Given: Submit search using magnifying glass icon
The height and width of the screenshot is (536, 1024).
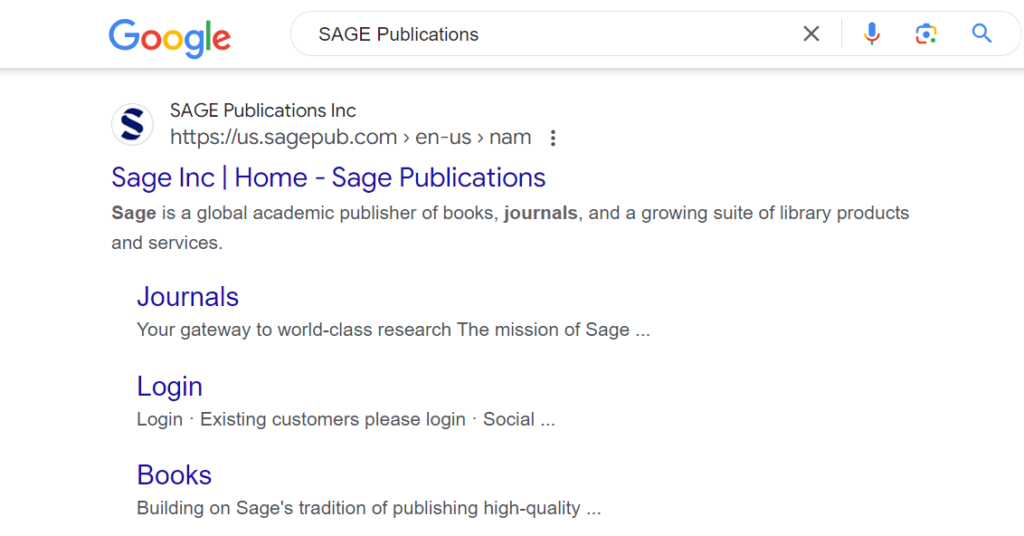Looking at the screenshot, I should tap(982, 33).
